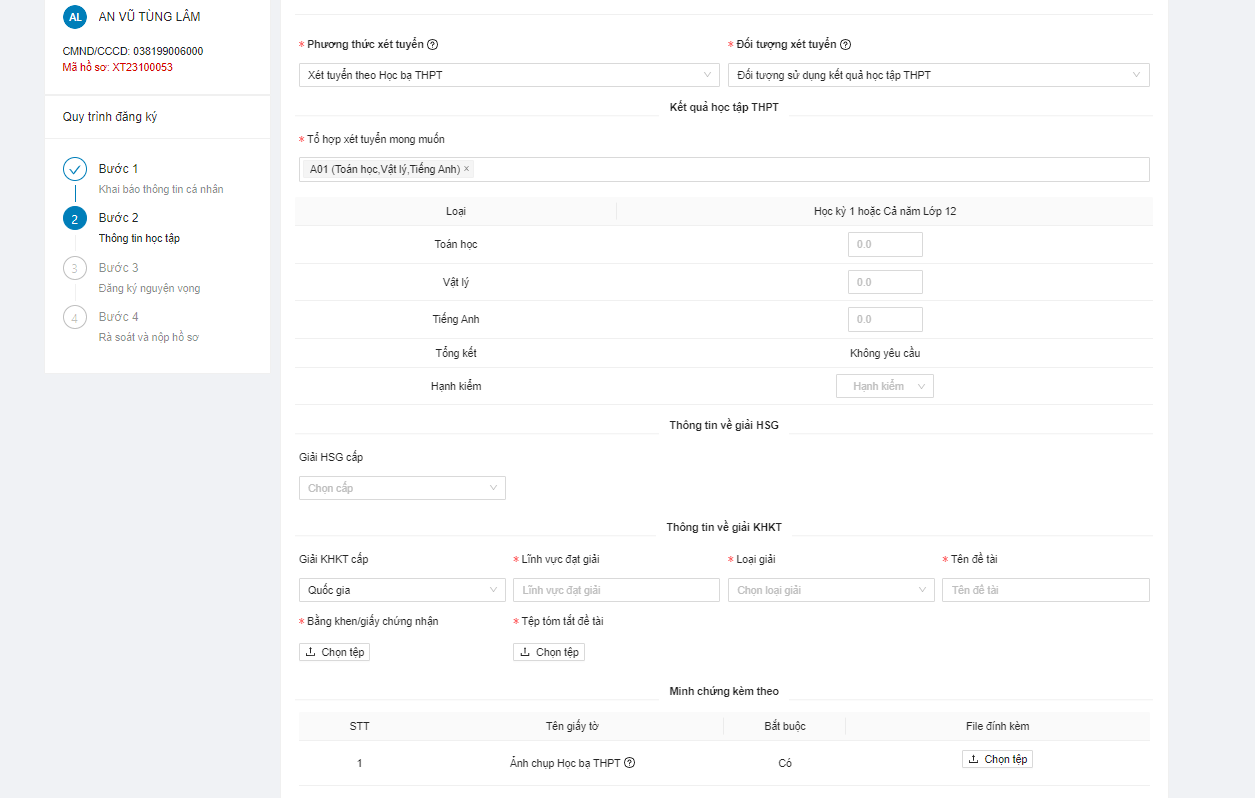The image size is (1255, 798).
Task: Click help icon beside Ảnh chụp Học bạ THPT
Action: 630,763
